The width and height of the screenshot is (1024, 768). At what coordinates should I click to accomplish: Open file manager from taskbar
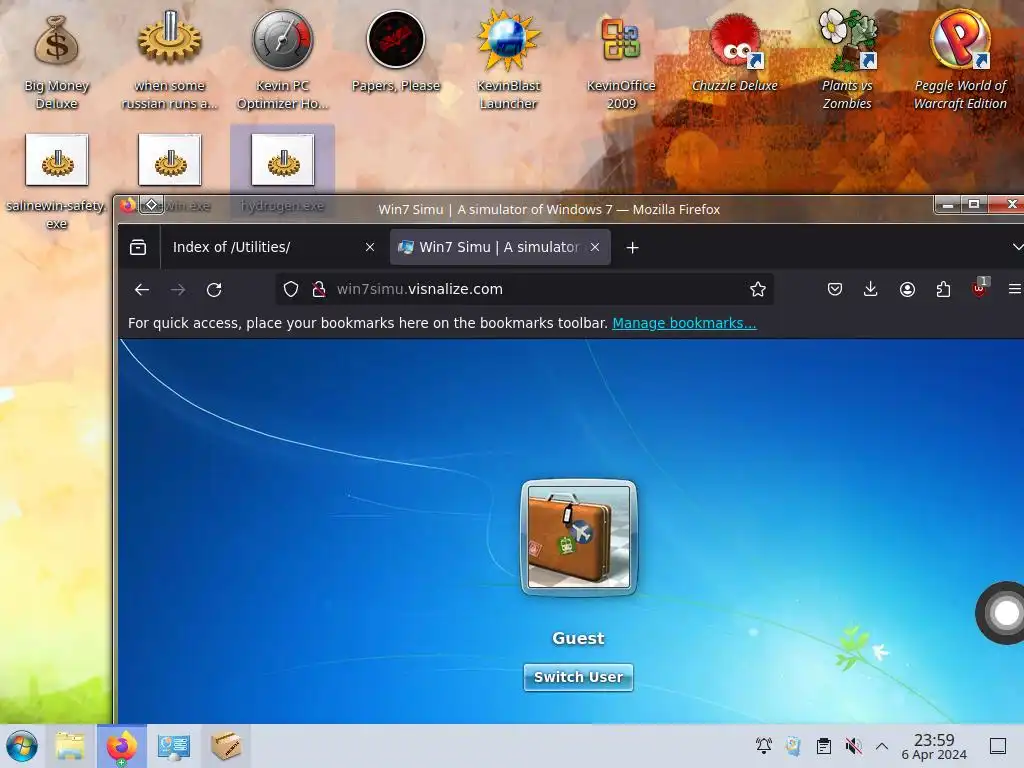(x=70, y=746)
